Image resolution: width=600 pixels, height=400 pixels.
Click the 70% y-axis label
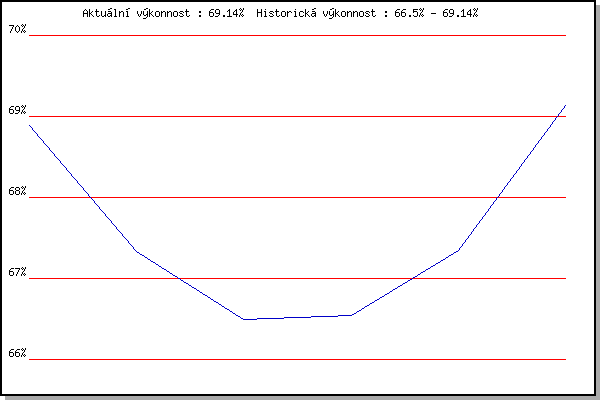(17, 29)
